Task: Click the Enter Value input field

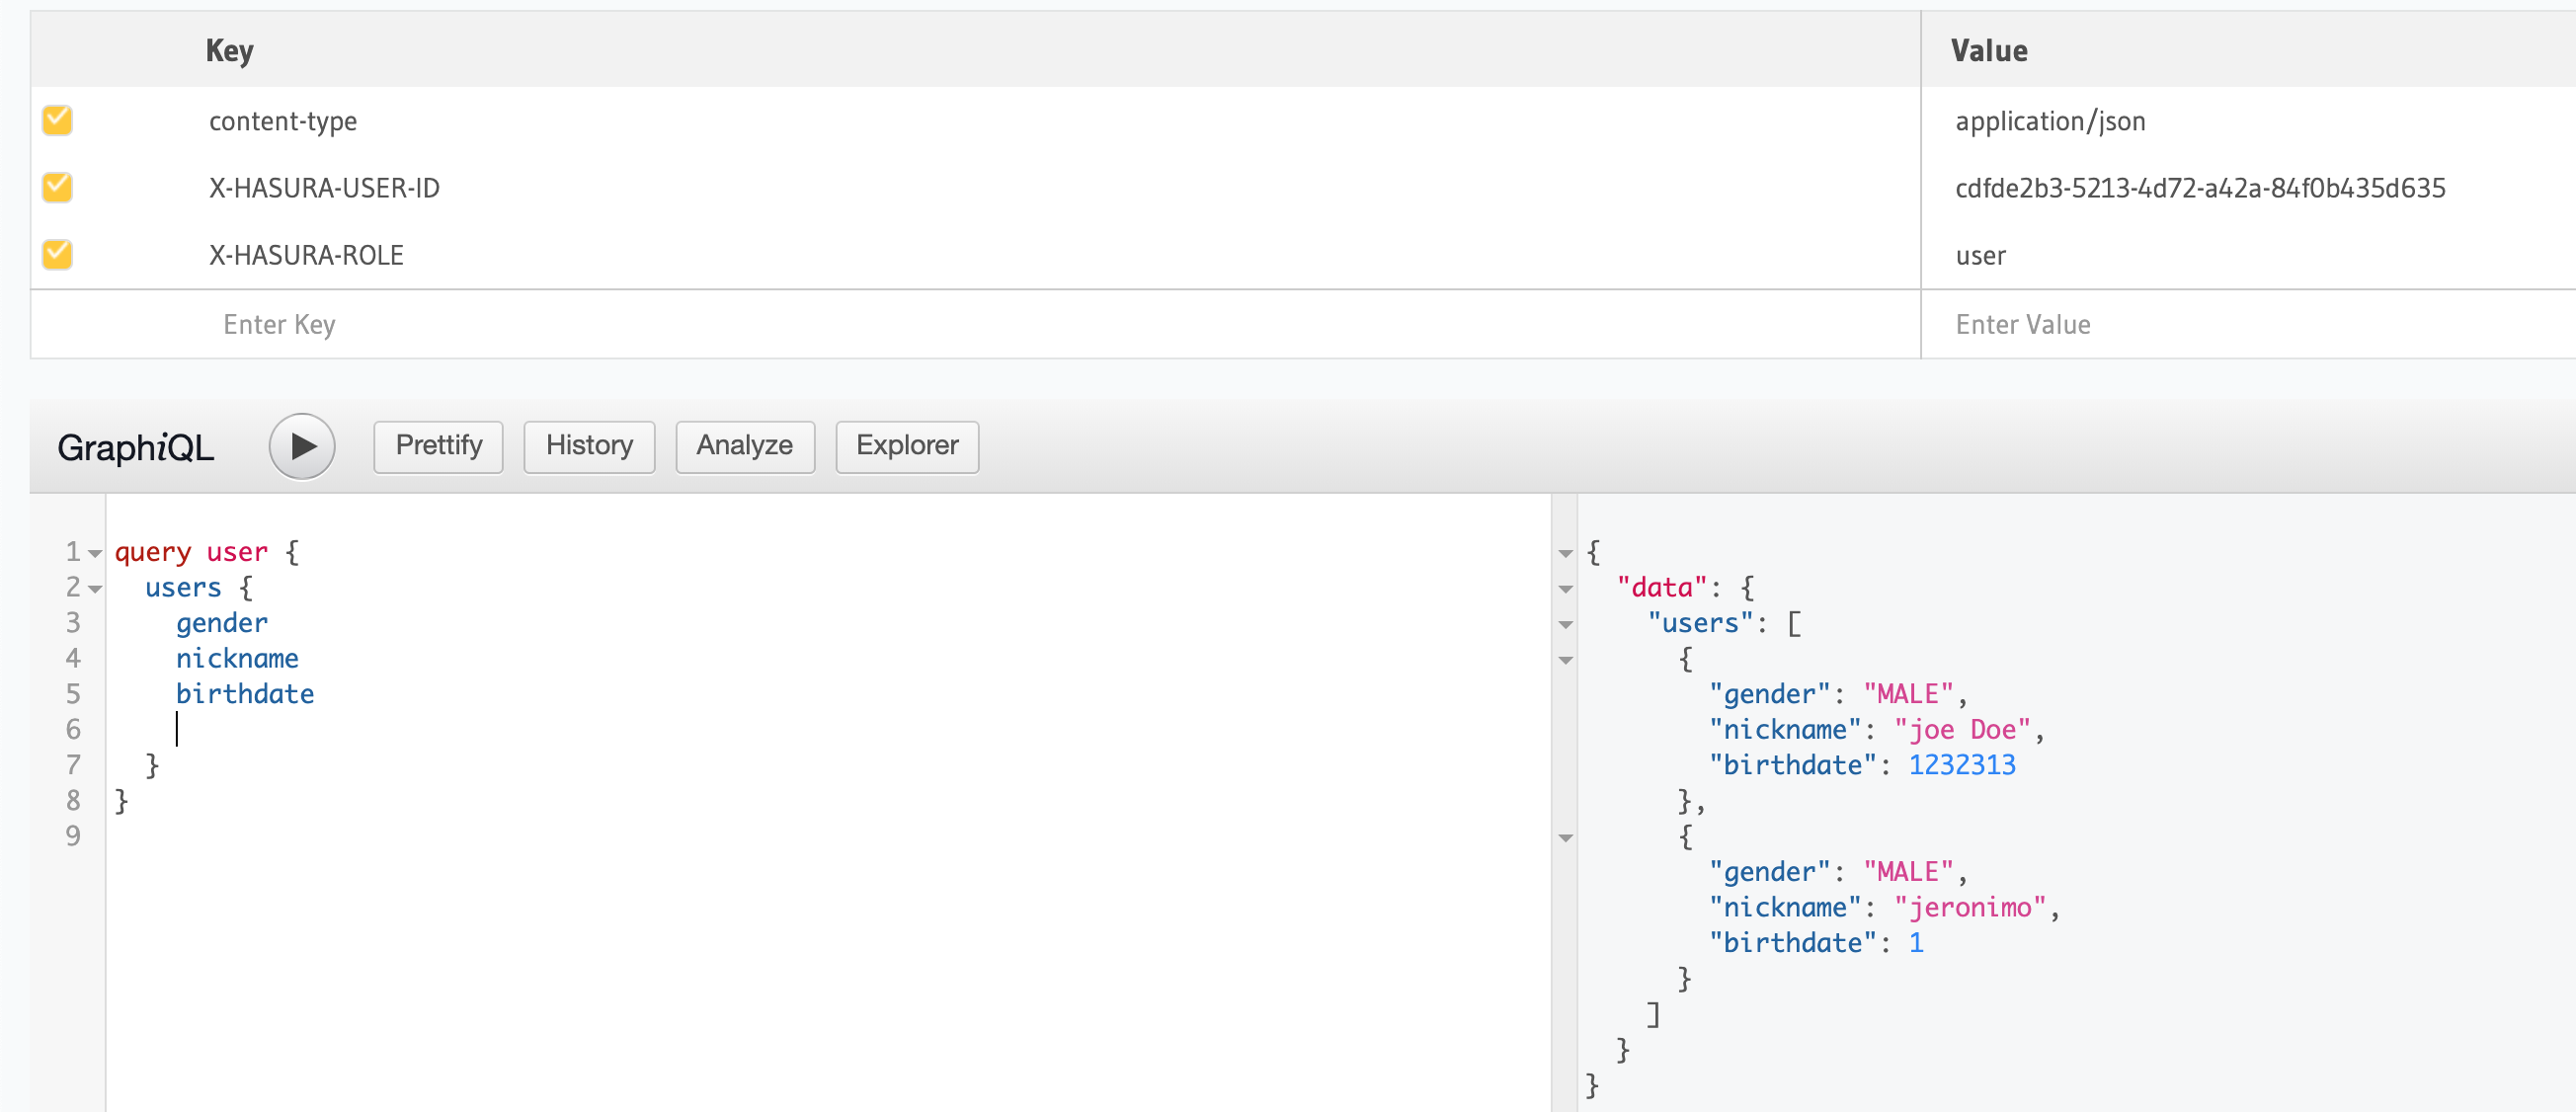Action: coord(2022,323)
